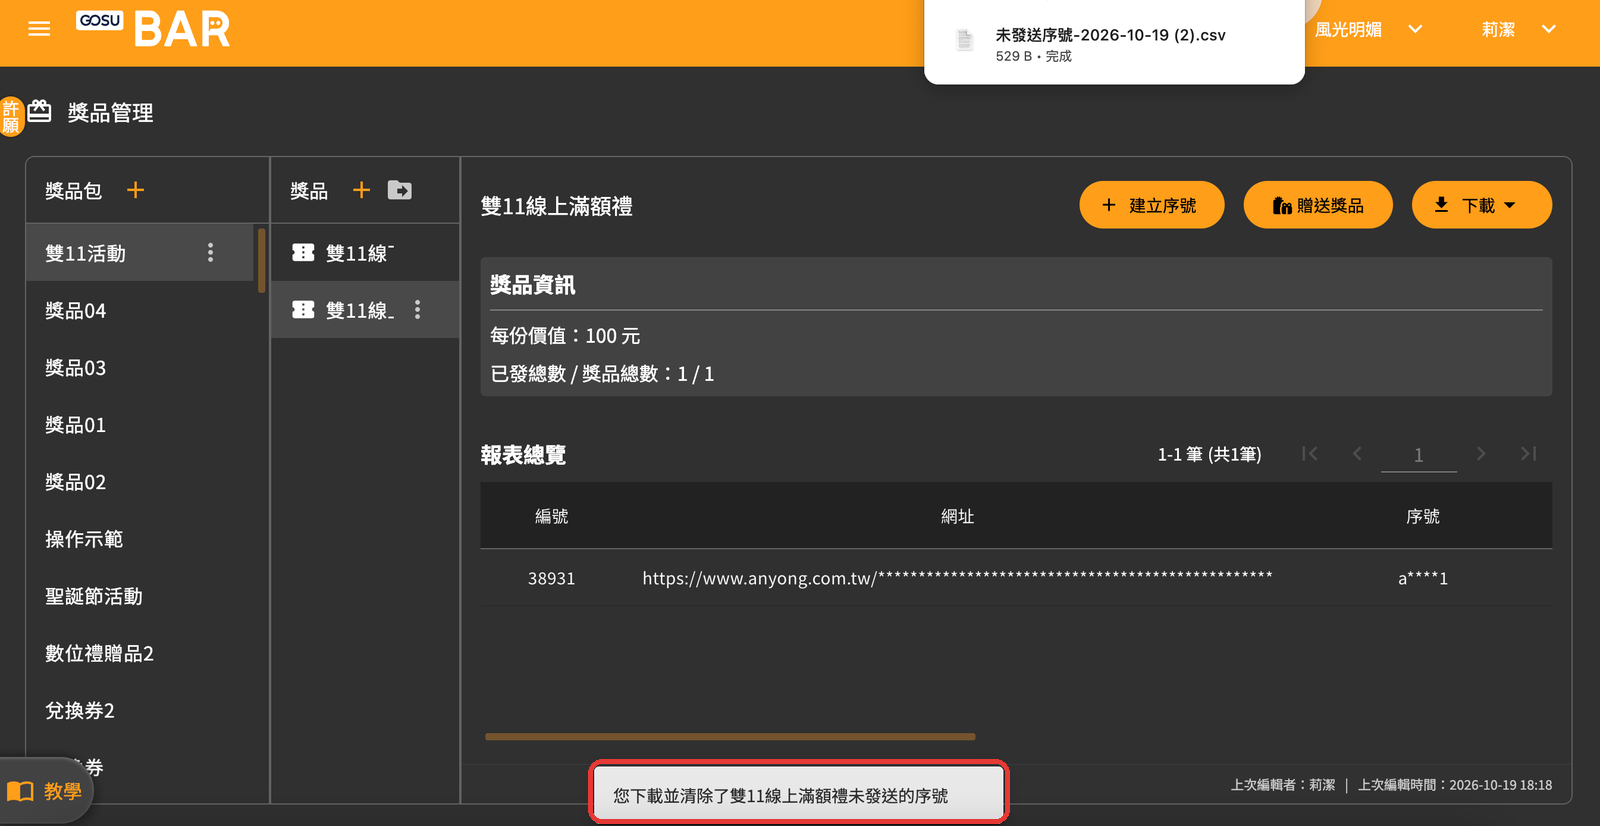Select the 操作示範 package
The image size is (1600, 826).
click(140, 539)
